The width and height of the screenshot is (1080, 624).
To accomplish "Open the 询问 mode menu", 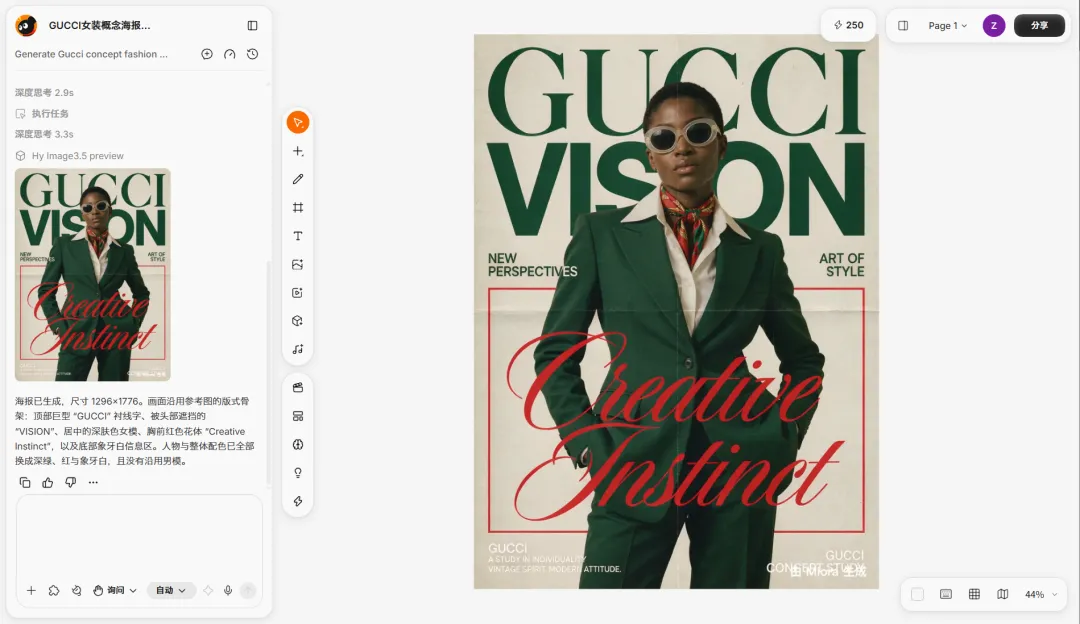I will coord(115,590).
